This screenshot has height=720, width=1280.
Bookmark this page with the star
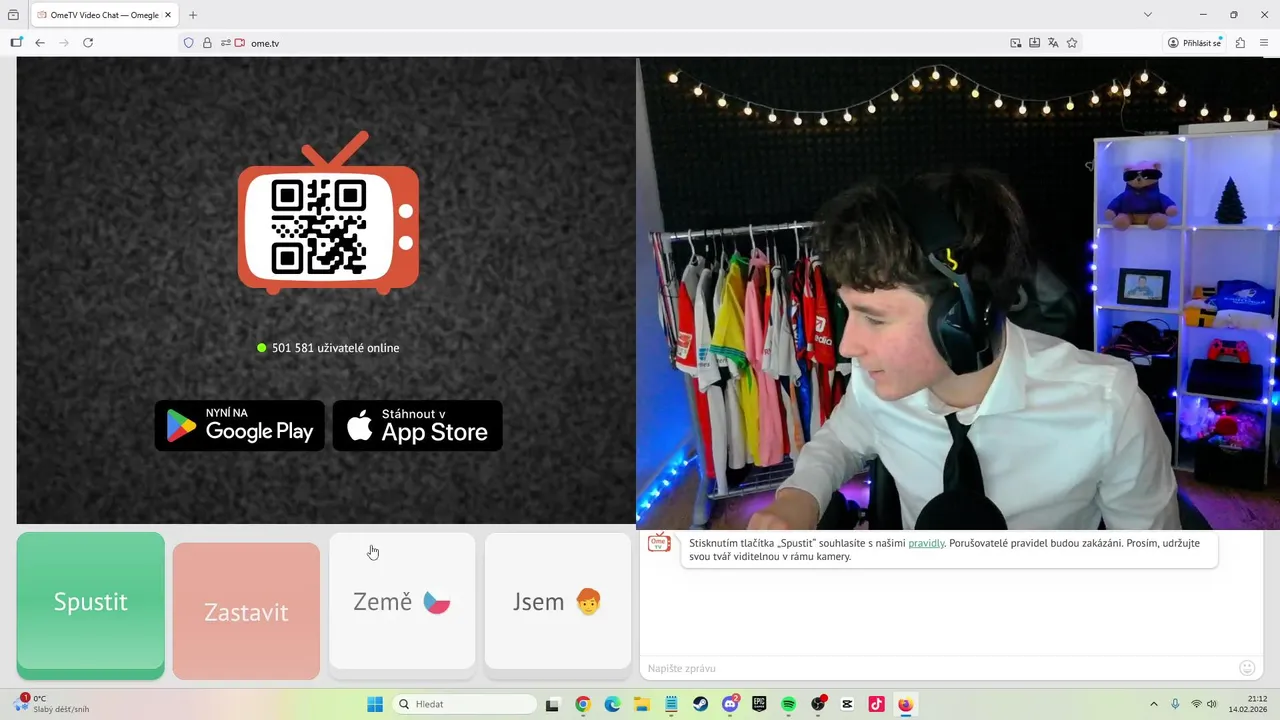[1072, 43]
